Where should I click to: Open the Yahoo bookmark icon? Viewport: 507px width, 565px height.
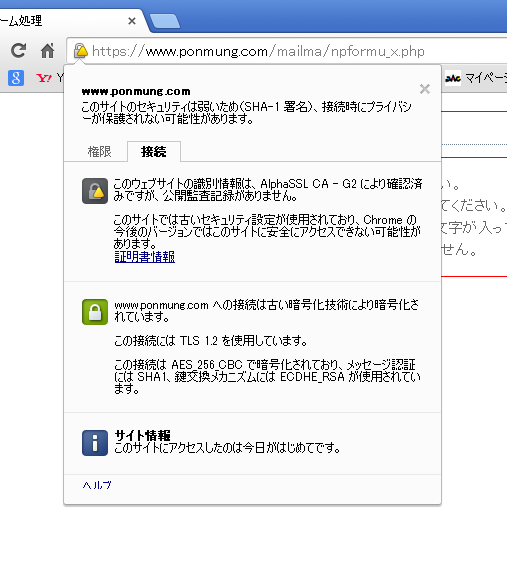pos(44,78)
